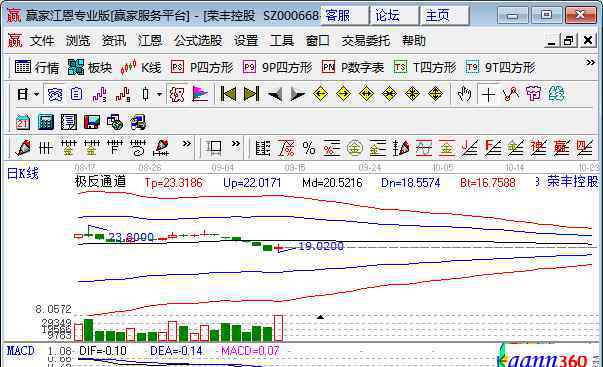Open the 板块 sector view
The image size is (603, 367).
[90, 68]
